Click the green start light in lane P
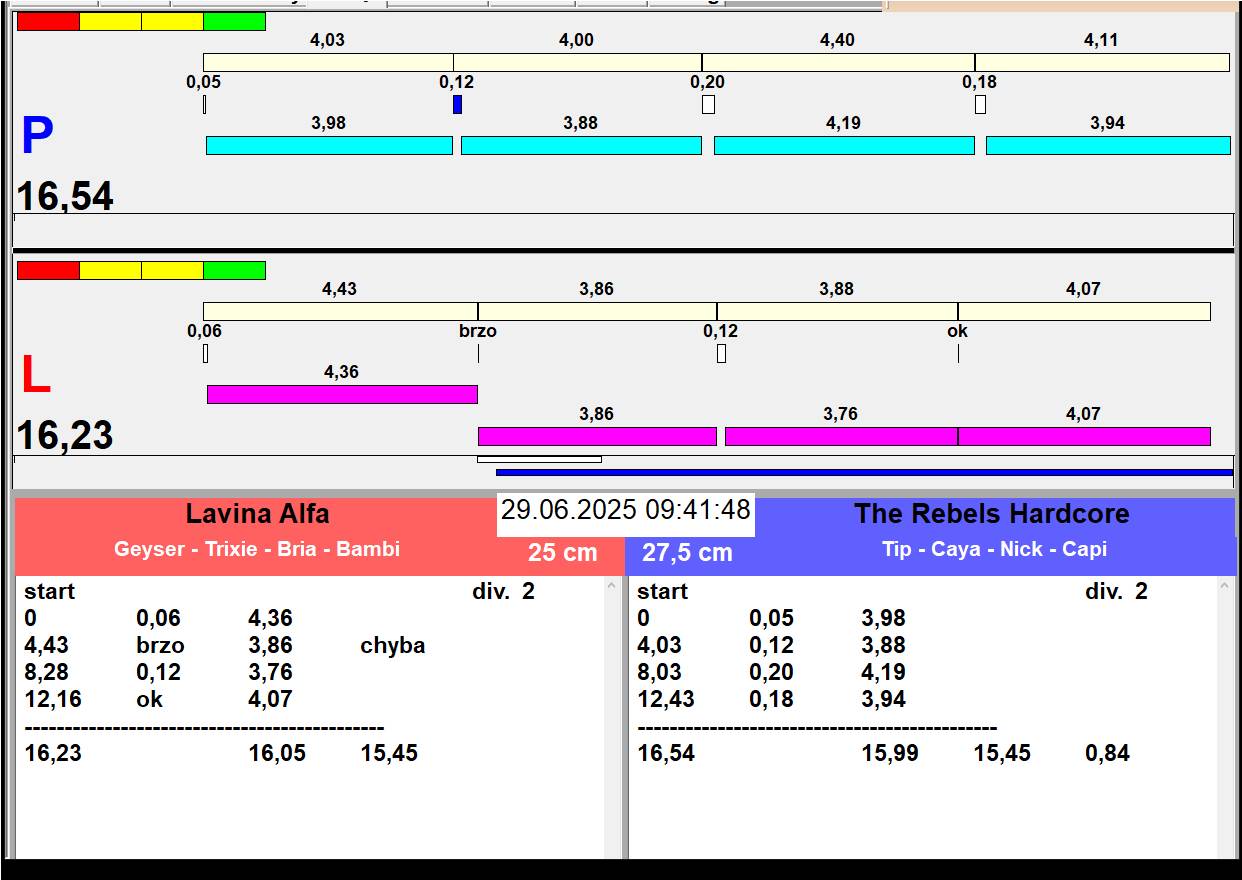Screen dimensions: 1242x880 [x=234, y=21]
